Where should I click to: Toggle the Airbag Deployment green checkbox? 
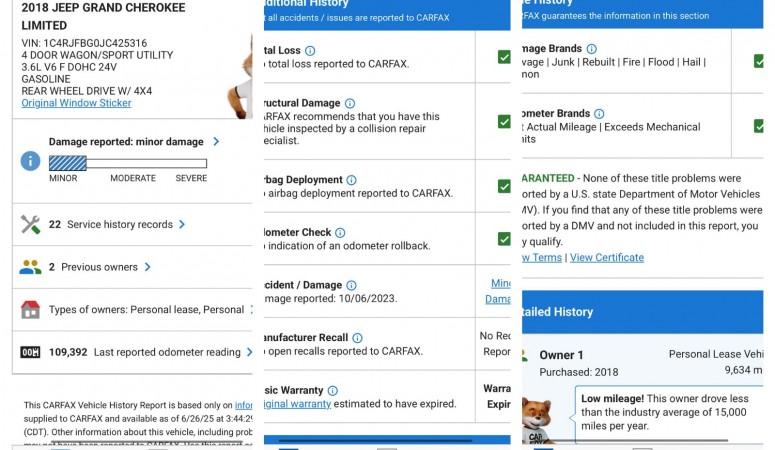pyautogui.click(x=504, y=187)
